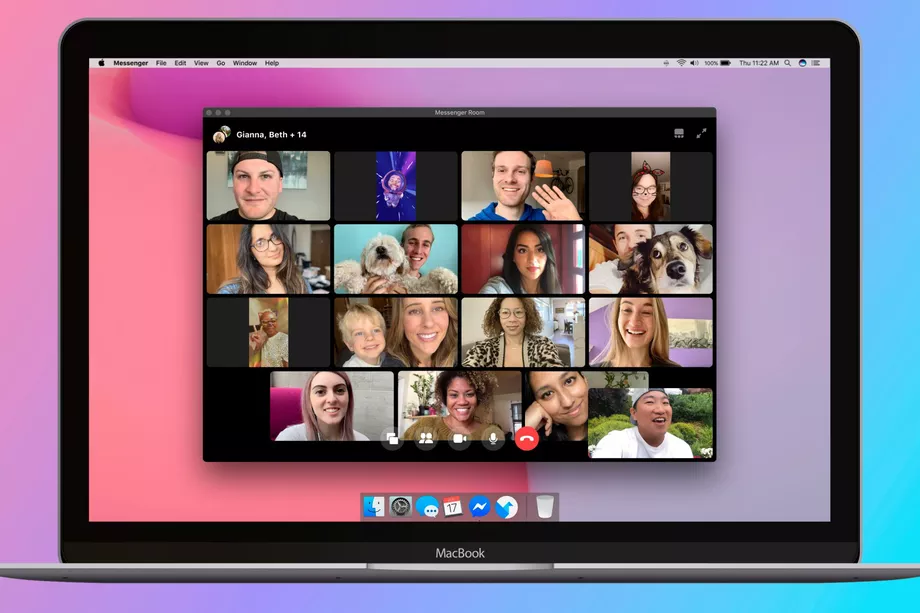Screen dimensions: 920x613
Task: Open Messenger app icon in the Dock
Action: coord(479,506)
